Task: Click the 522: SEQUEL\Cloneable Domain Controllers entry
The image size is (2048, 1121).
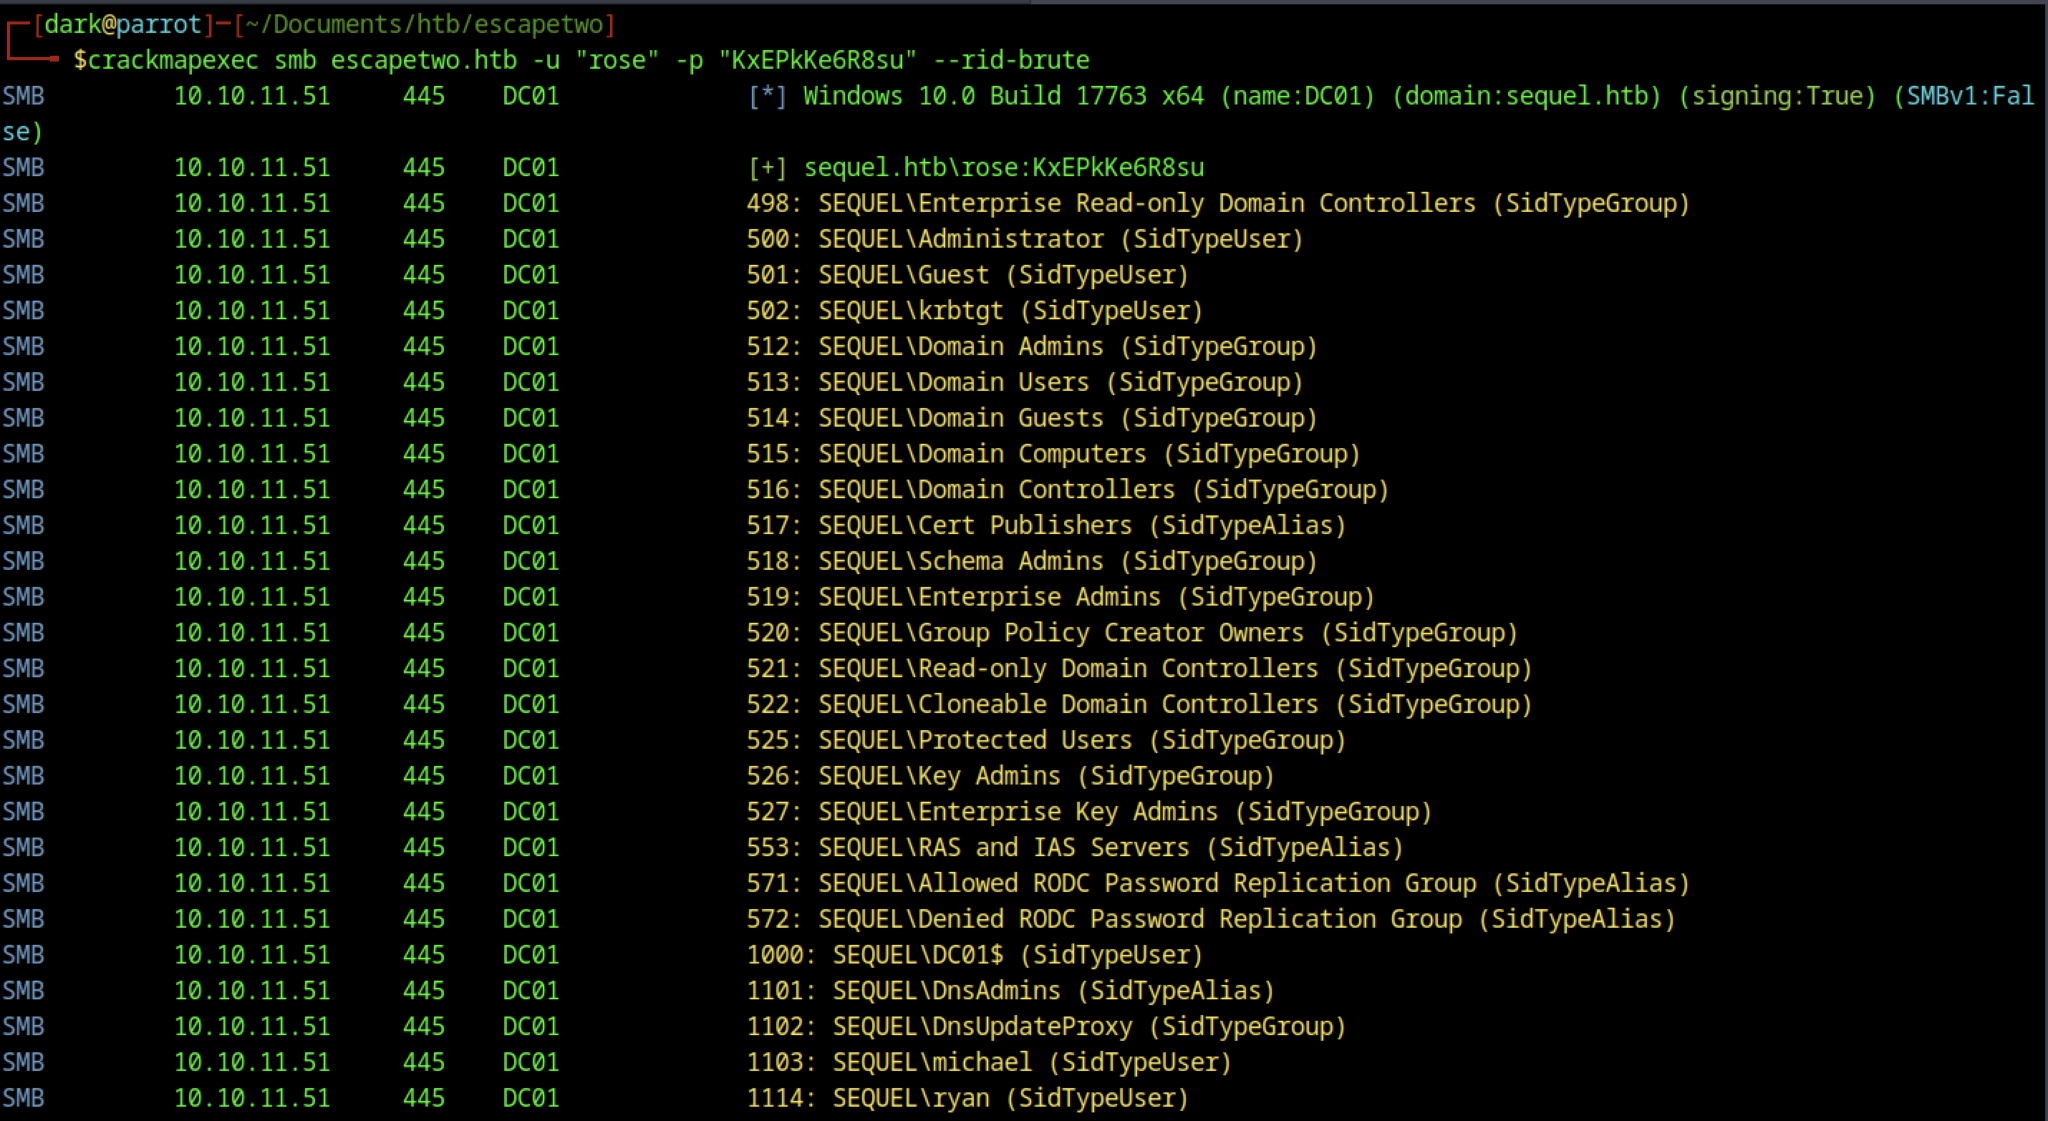Action: click(x=1139, y=705)
